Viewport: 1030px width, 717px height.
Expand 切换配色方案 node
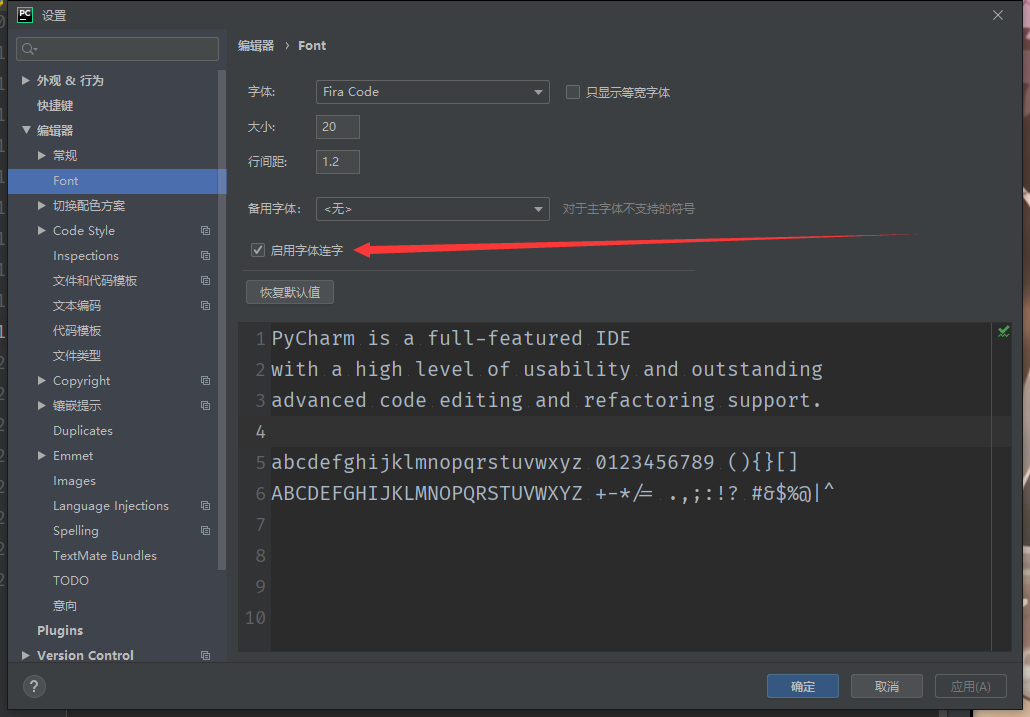(x=41, y=206)
